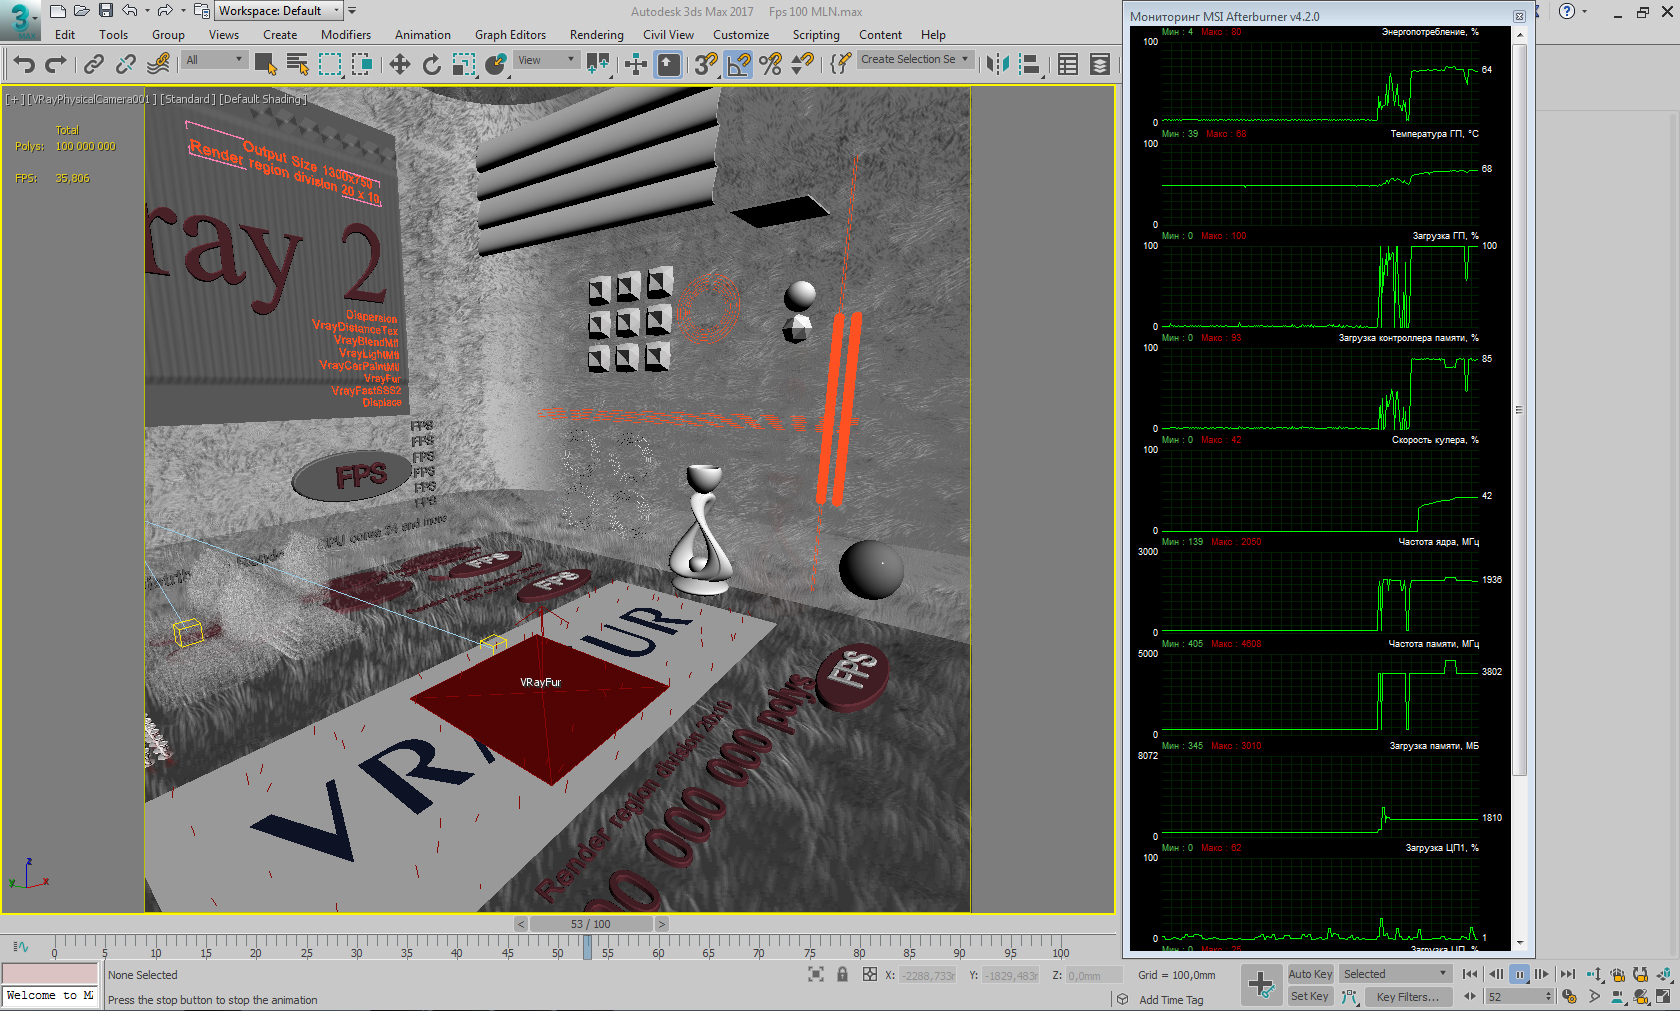Open the key mode 'Selected' dropdown
1680x1011 pixels.
(x=1395, y=974)
